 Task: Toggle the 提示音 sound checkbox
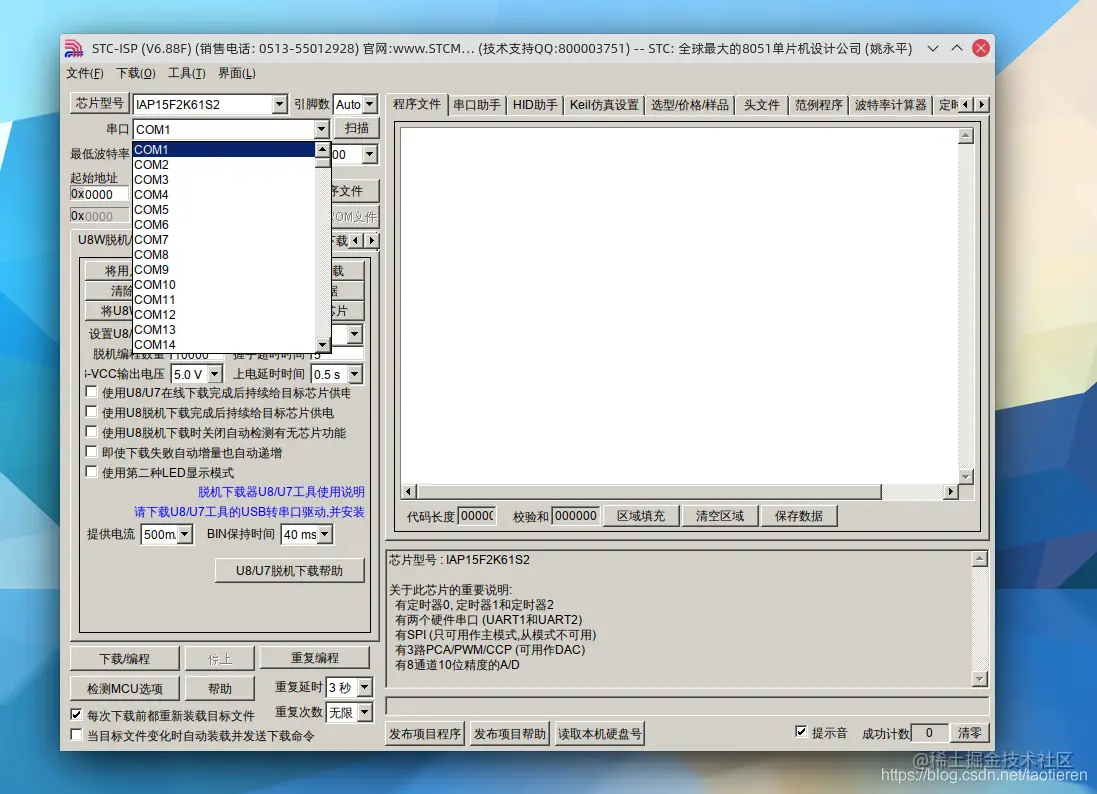point(801,732)
